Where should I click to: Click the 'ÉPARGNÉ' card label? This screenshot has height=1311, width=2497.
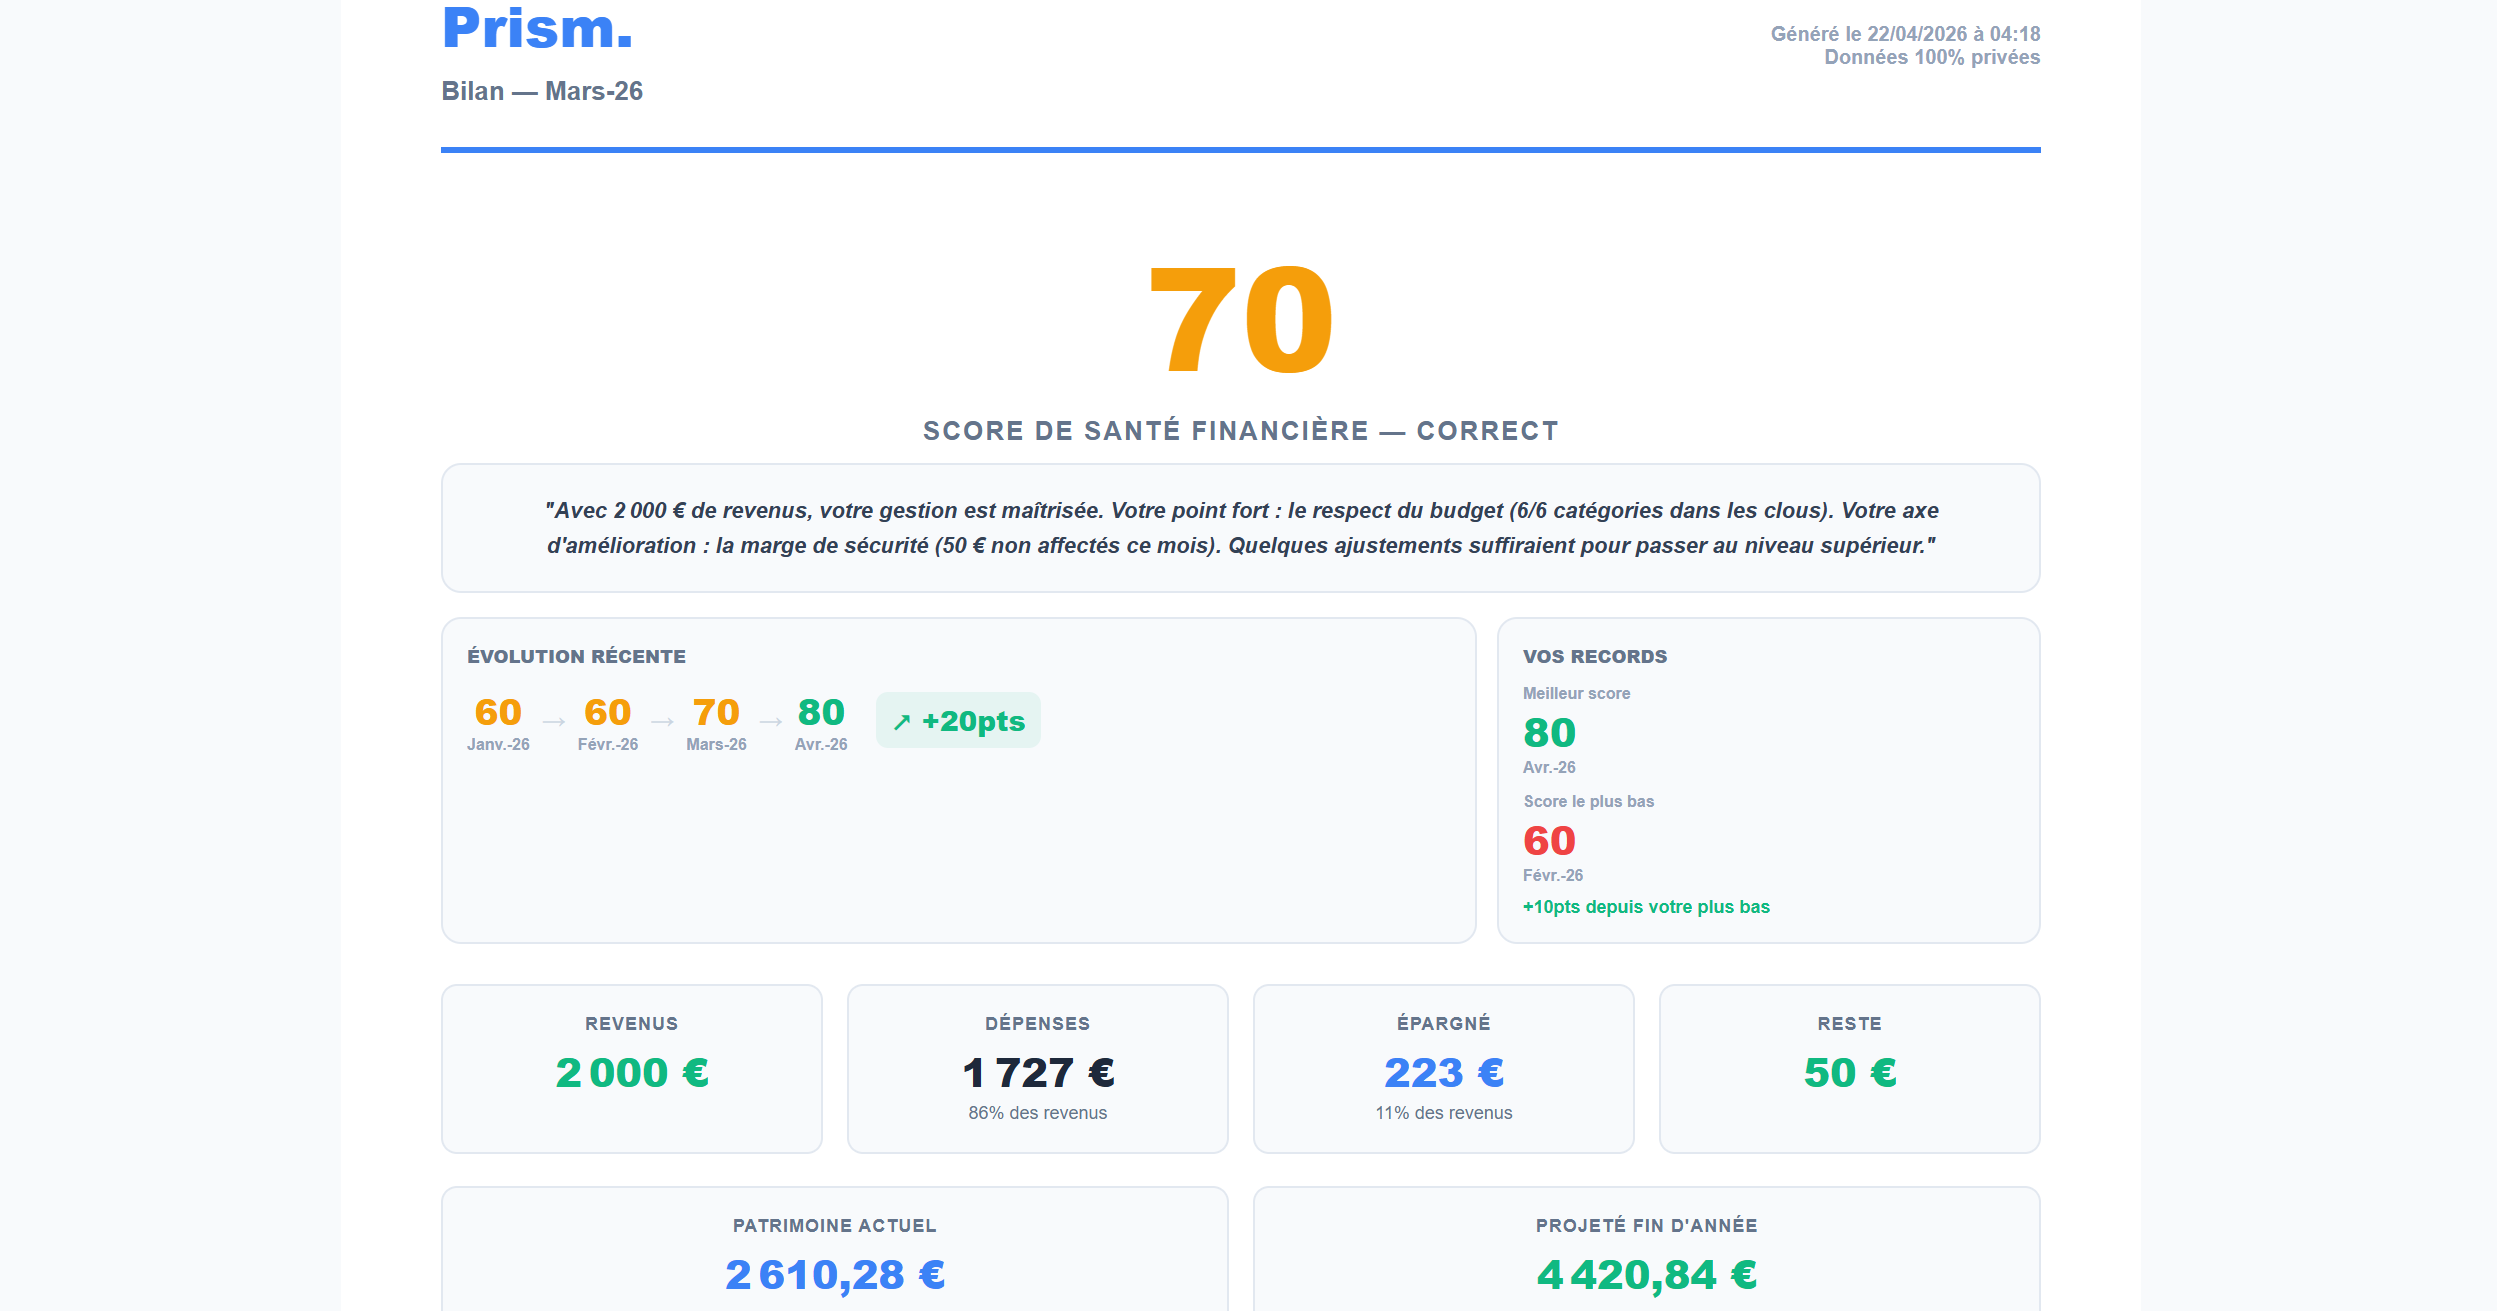(x=1444, y=1024)
